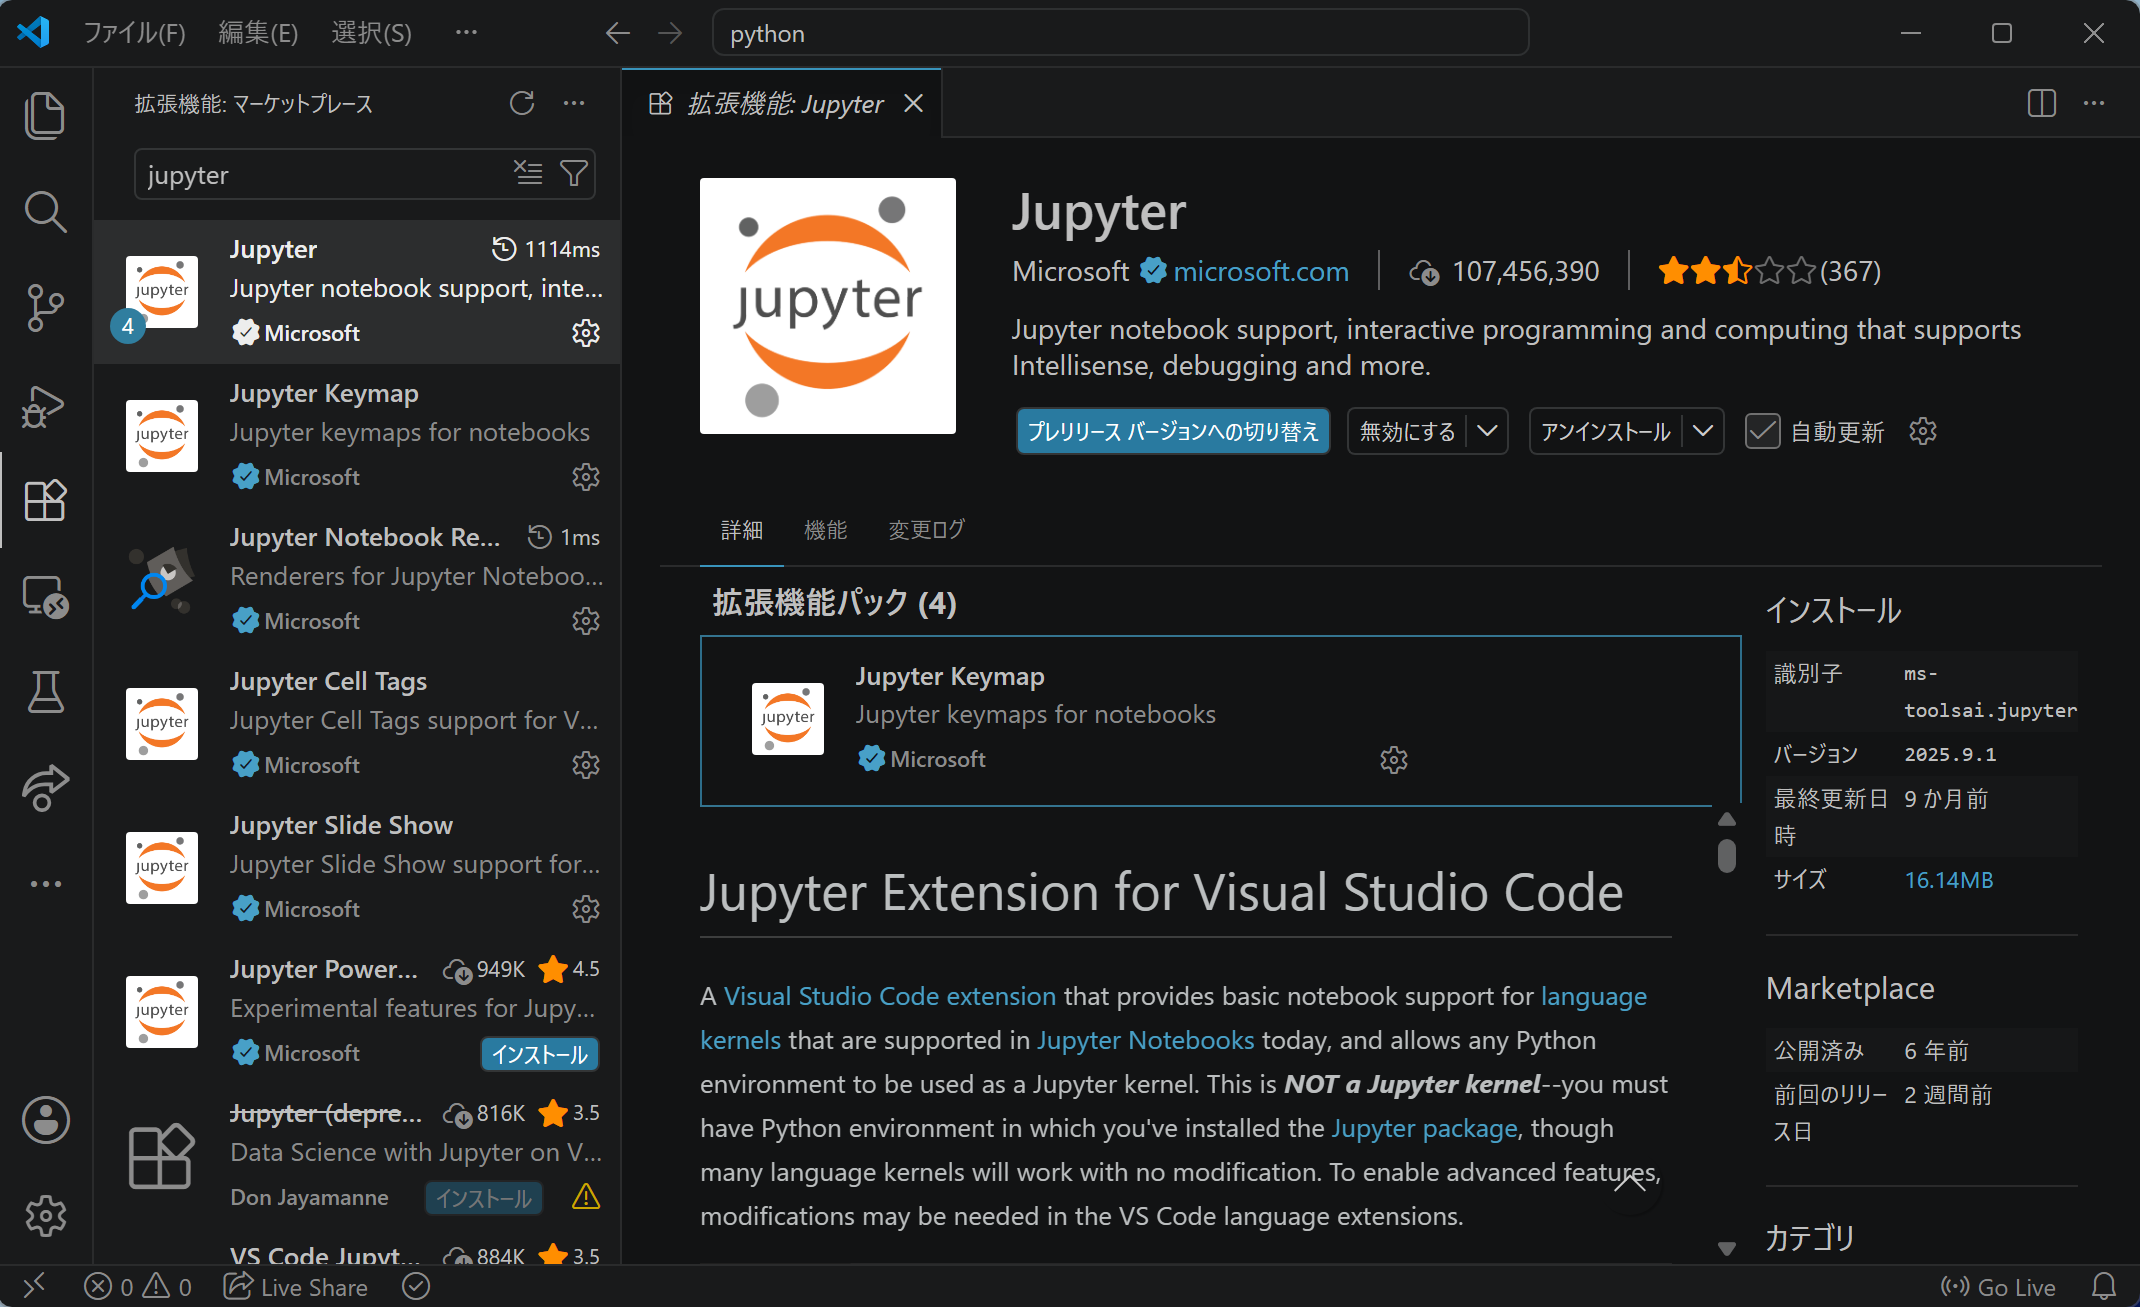Refresh the extensions marketplace list
This screenshot has width=2140, height=1307.
[522, 103]
